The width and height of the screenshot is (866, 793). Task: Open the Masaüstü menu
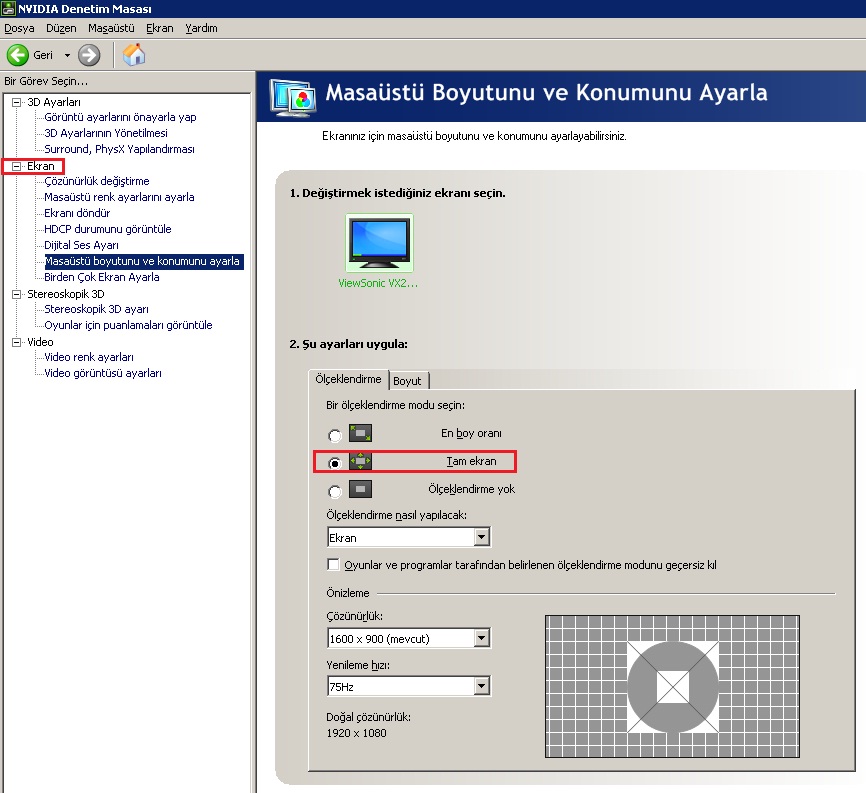(111, 28)
